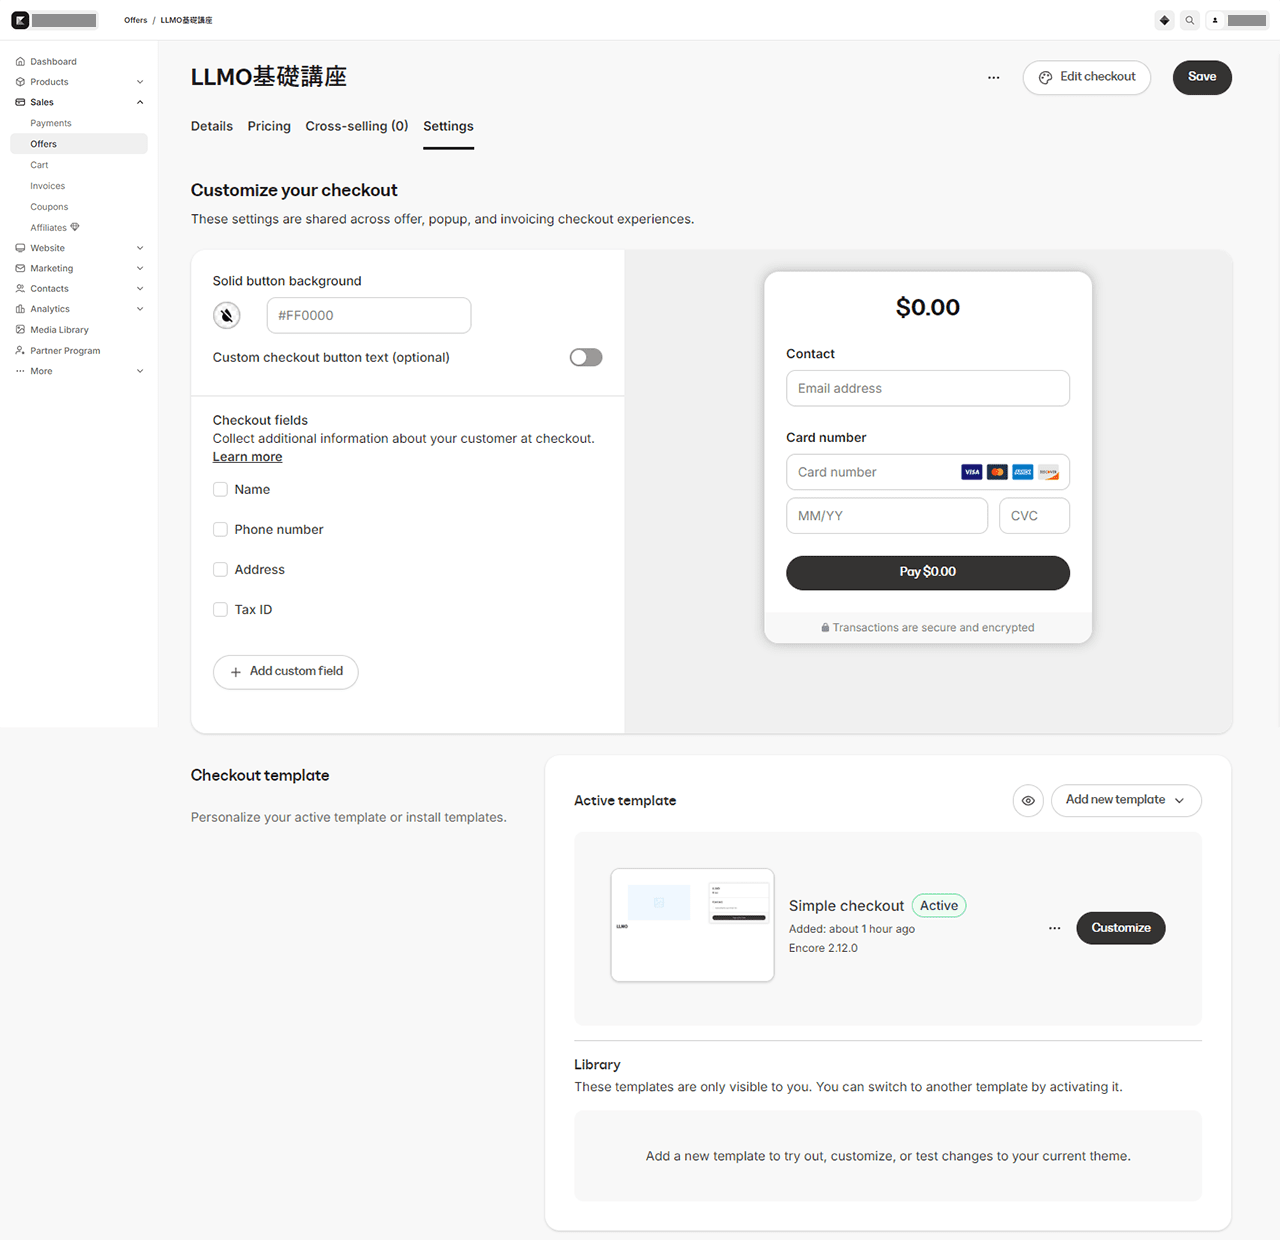1280x1240 pixels.
Task: Check the Name checkout field
Action: [220, 490]
